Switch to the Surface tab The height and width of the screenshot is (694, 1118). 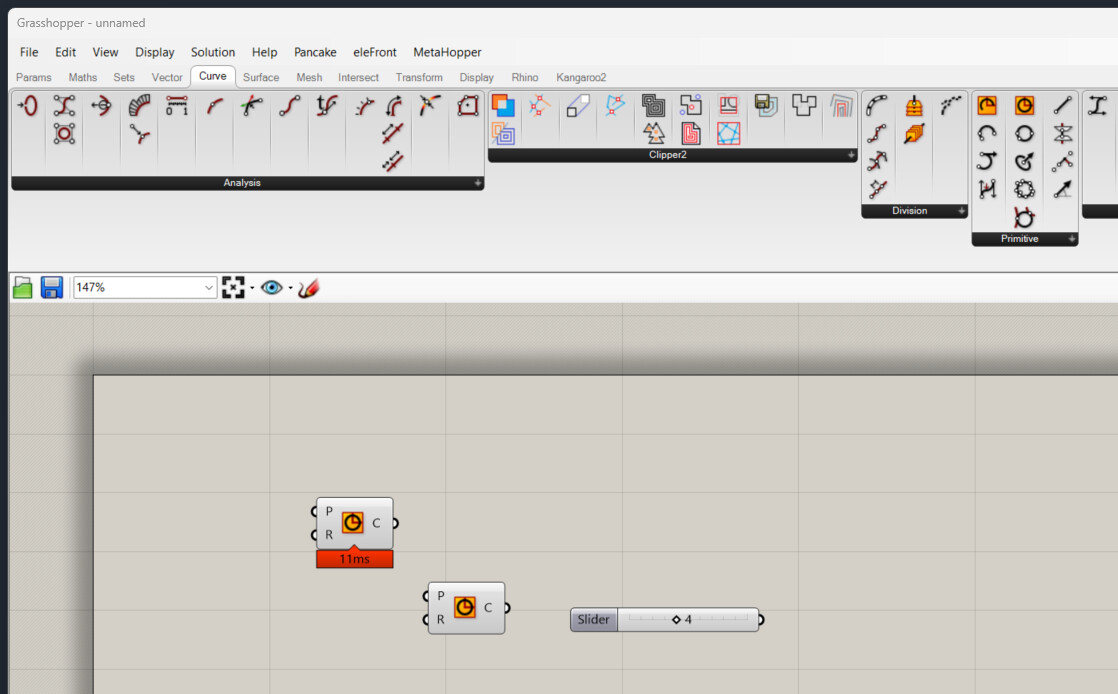(261, 77)
